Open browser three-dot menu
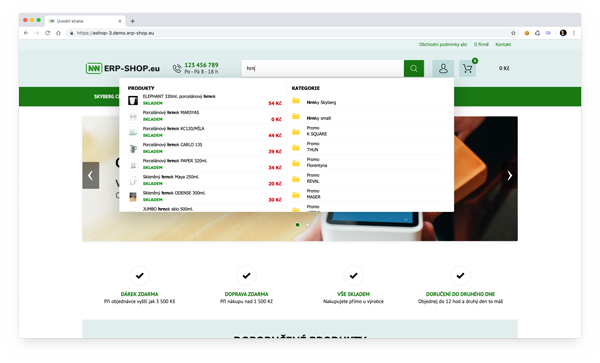 [x=574, y=33]
